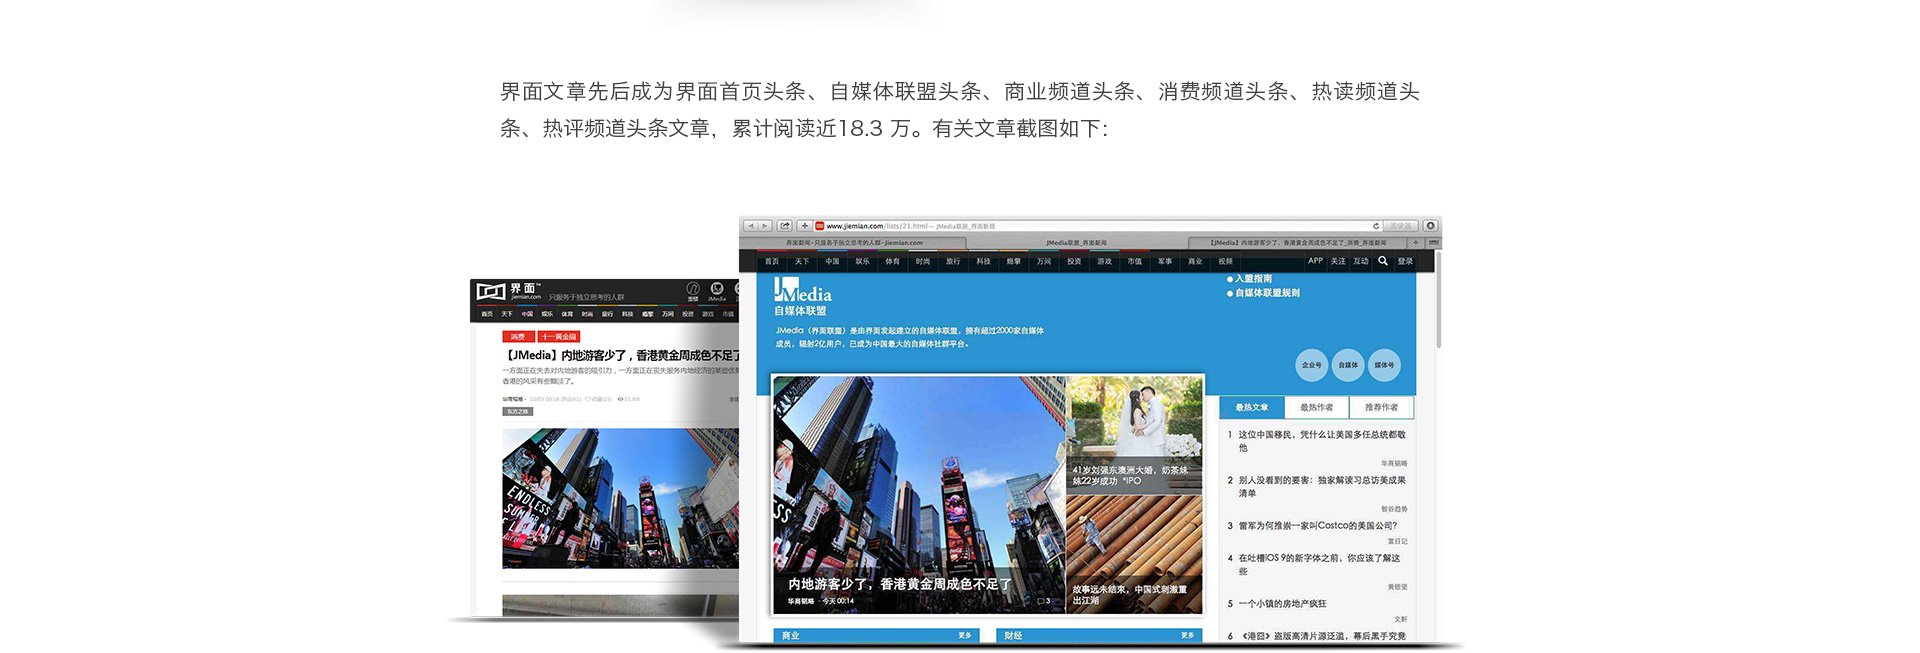The image size is (1920, 653).
Task: Open the Costco article in hot list
Action: tap(1317, 525)
